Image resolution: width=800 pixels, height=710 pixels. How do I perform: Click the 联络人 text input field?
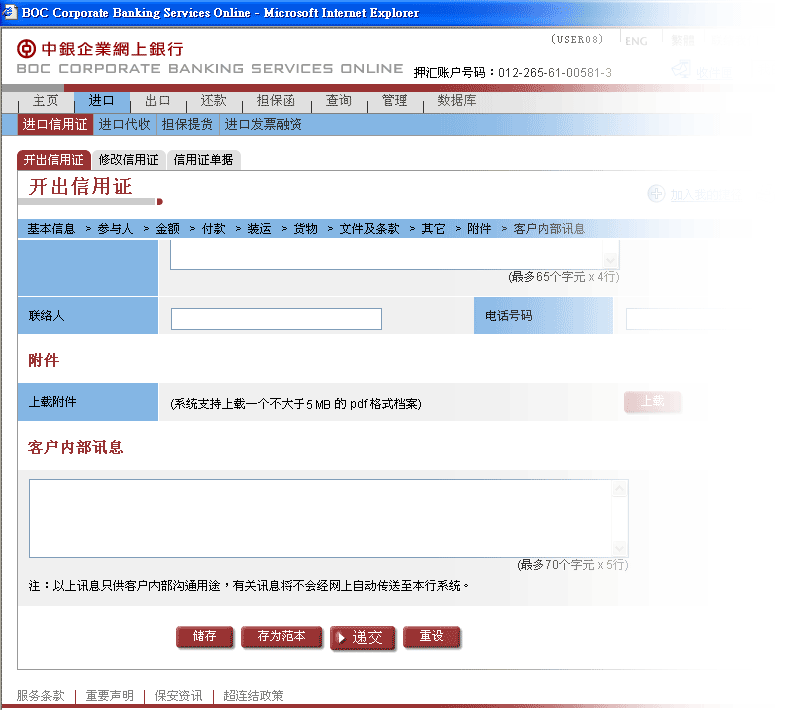click(x=276, y=319)
